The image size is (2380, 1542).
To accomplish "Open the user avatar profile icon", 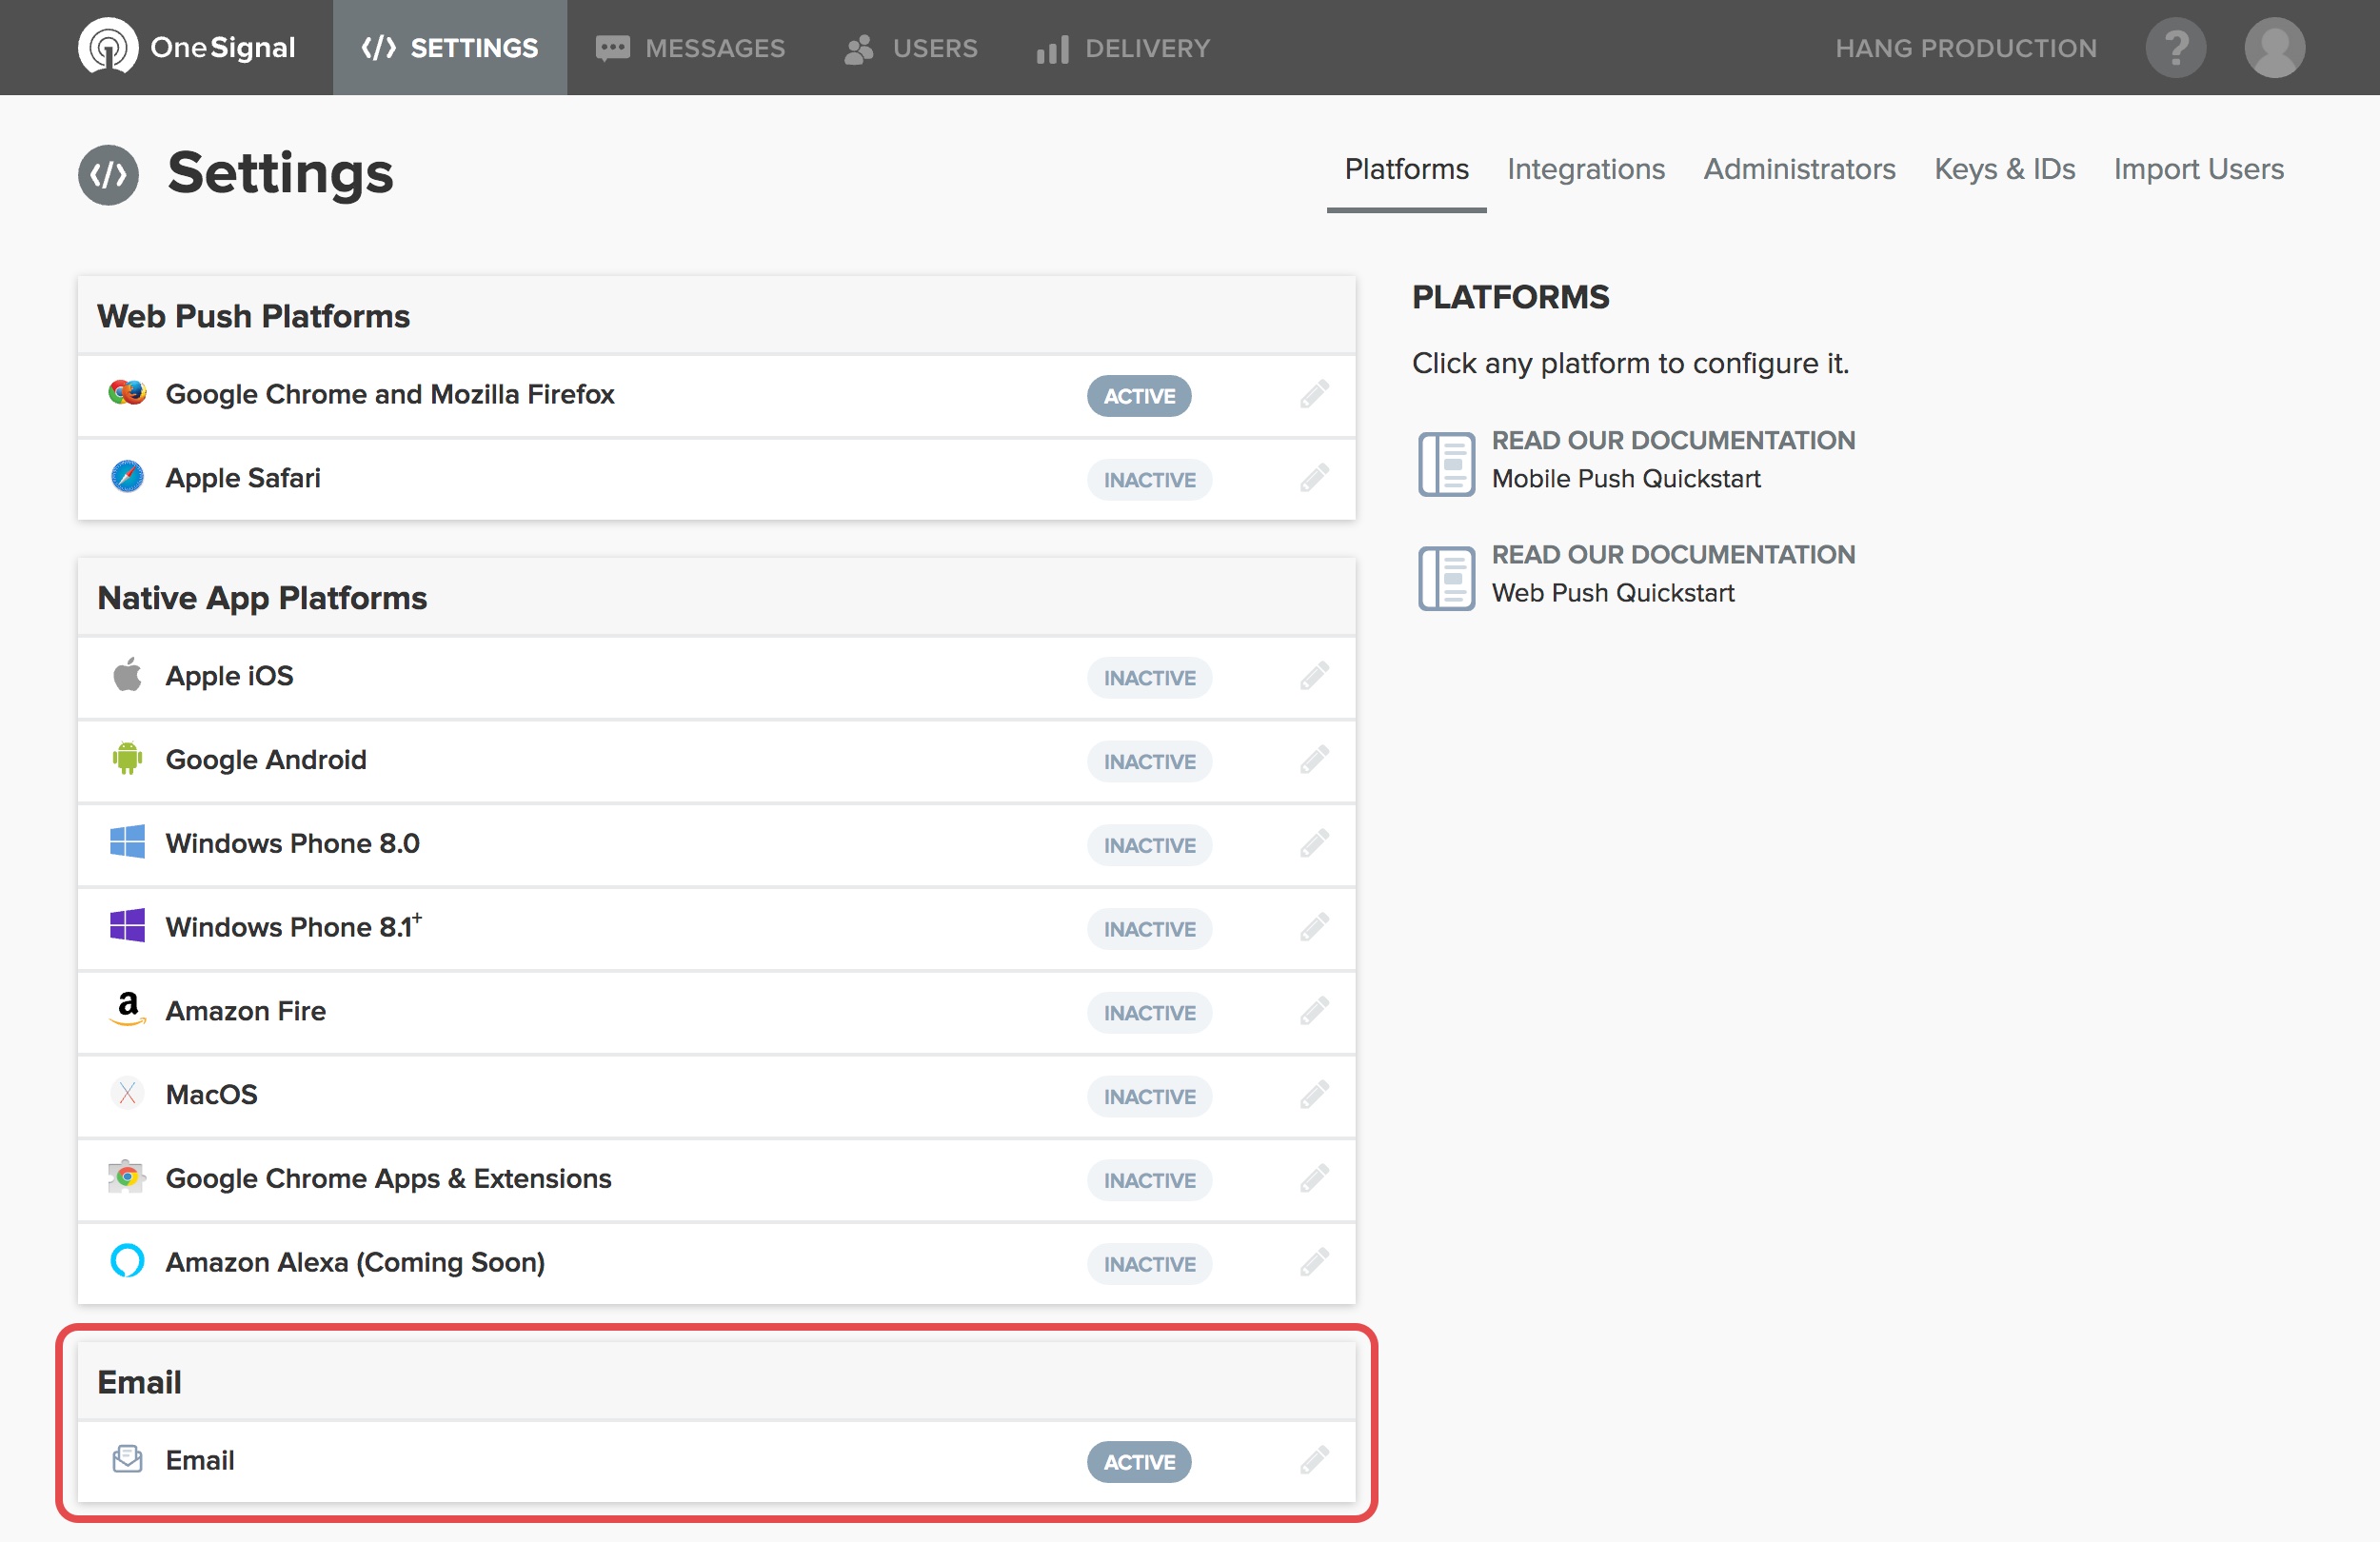I will 2274,47.
